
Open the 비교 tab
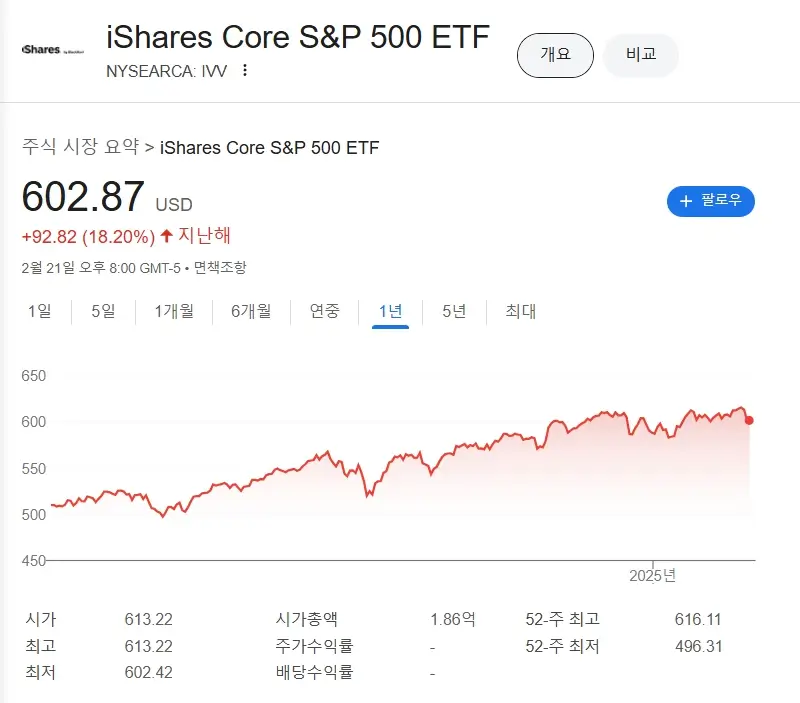coord(641,55)
